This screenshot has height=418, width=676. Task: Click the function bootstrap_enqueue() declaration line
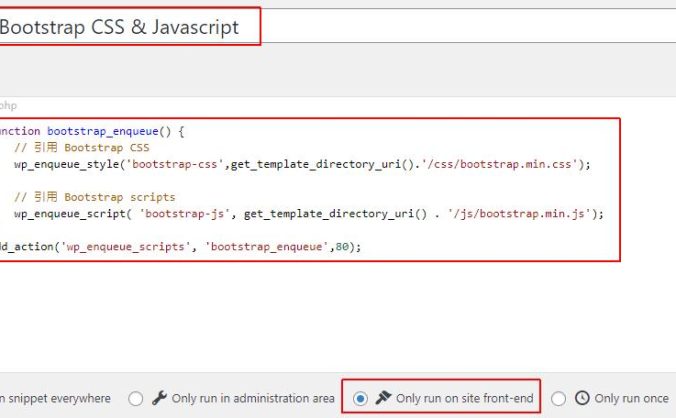(92, 131)
